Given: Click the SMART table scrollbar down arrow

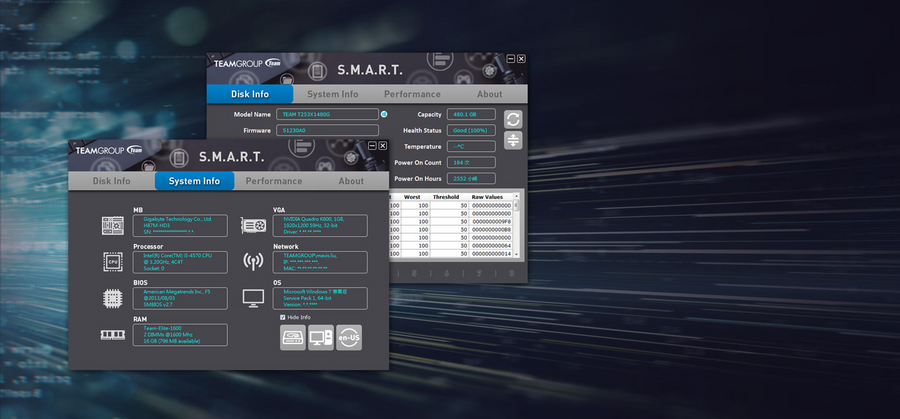Looking at the screenshot, I should [516, 254].
